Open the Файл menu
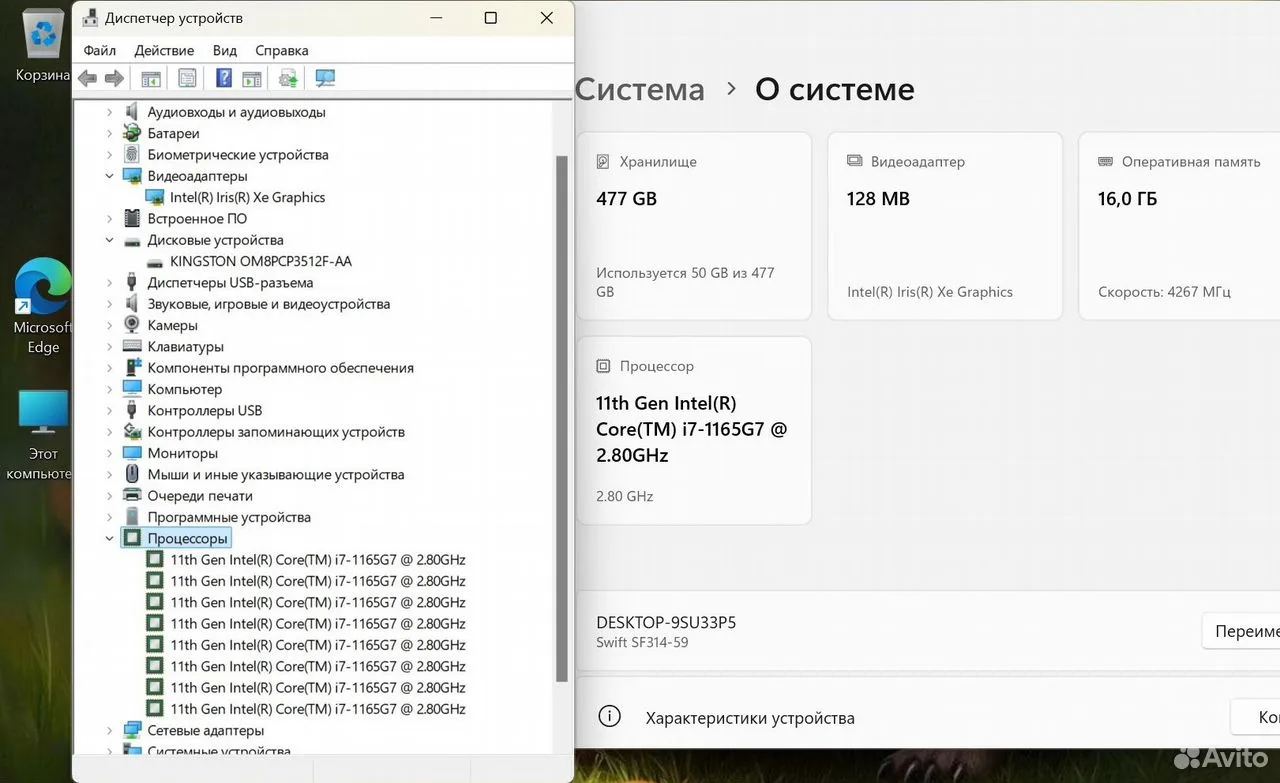The width and height of the screenshot is (1280, 783). [100, 50]
